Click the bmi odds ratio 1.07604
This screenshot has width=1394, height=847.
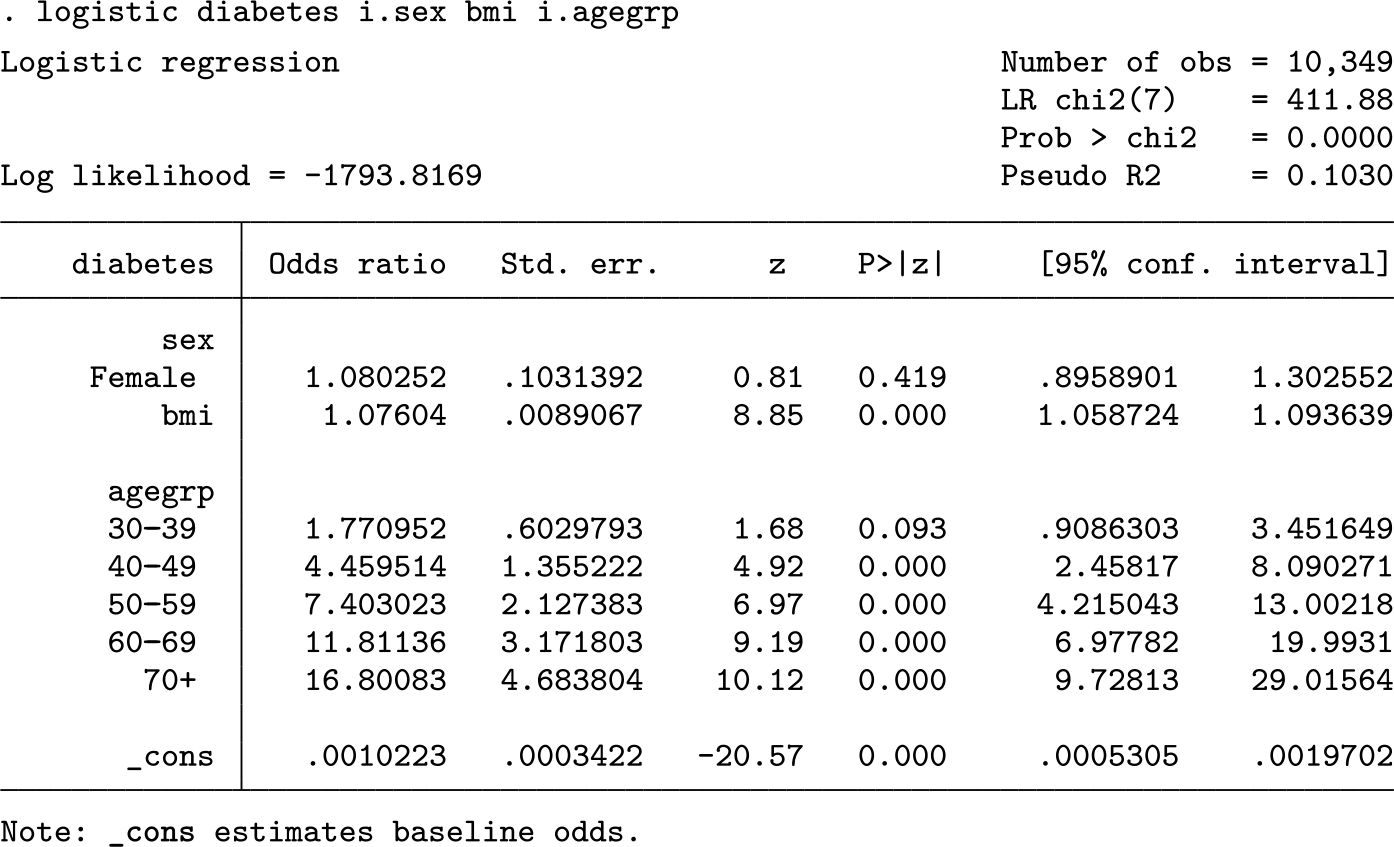385,415
